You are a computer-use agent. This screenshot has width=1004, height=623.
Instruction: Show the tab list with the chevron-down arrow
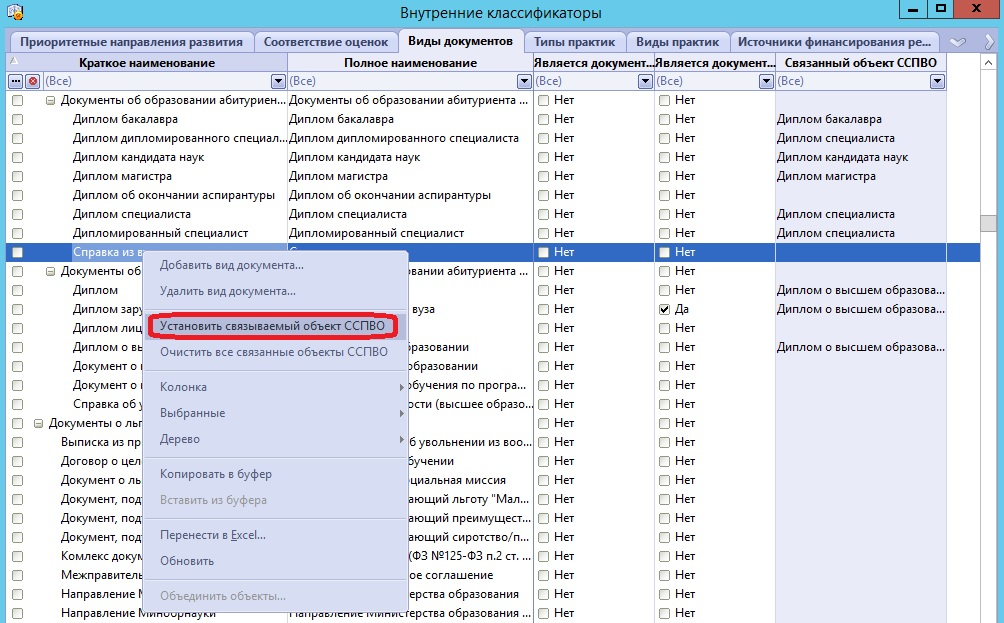tap(958, 42)
